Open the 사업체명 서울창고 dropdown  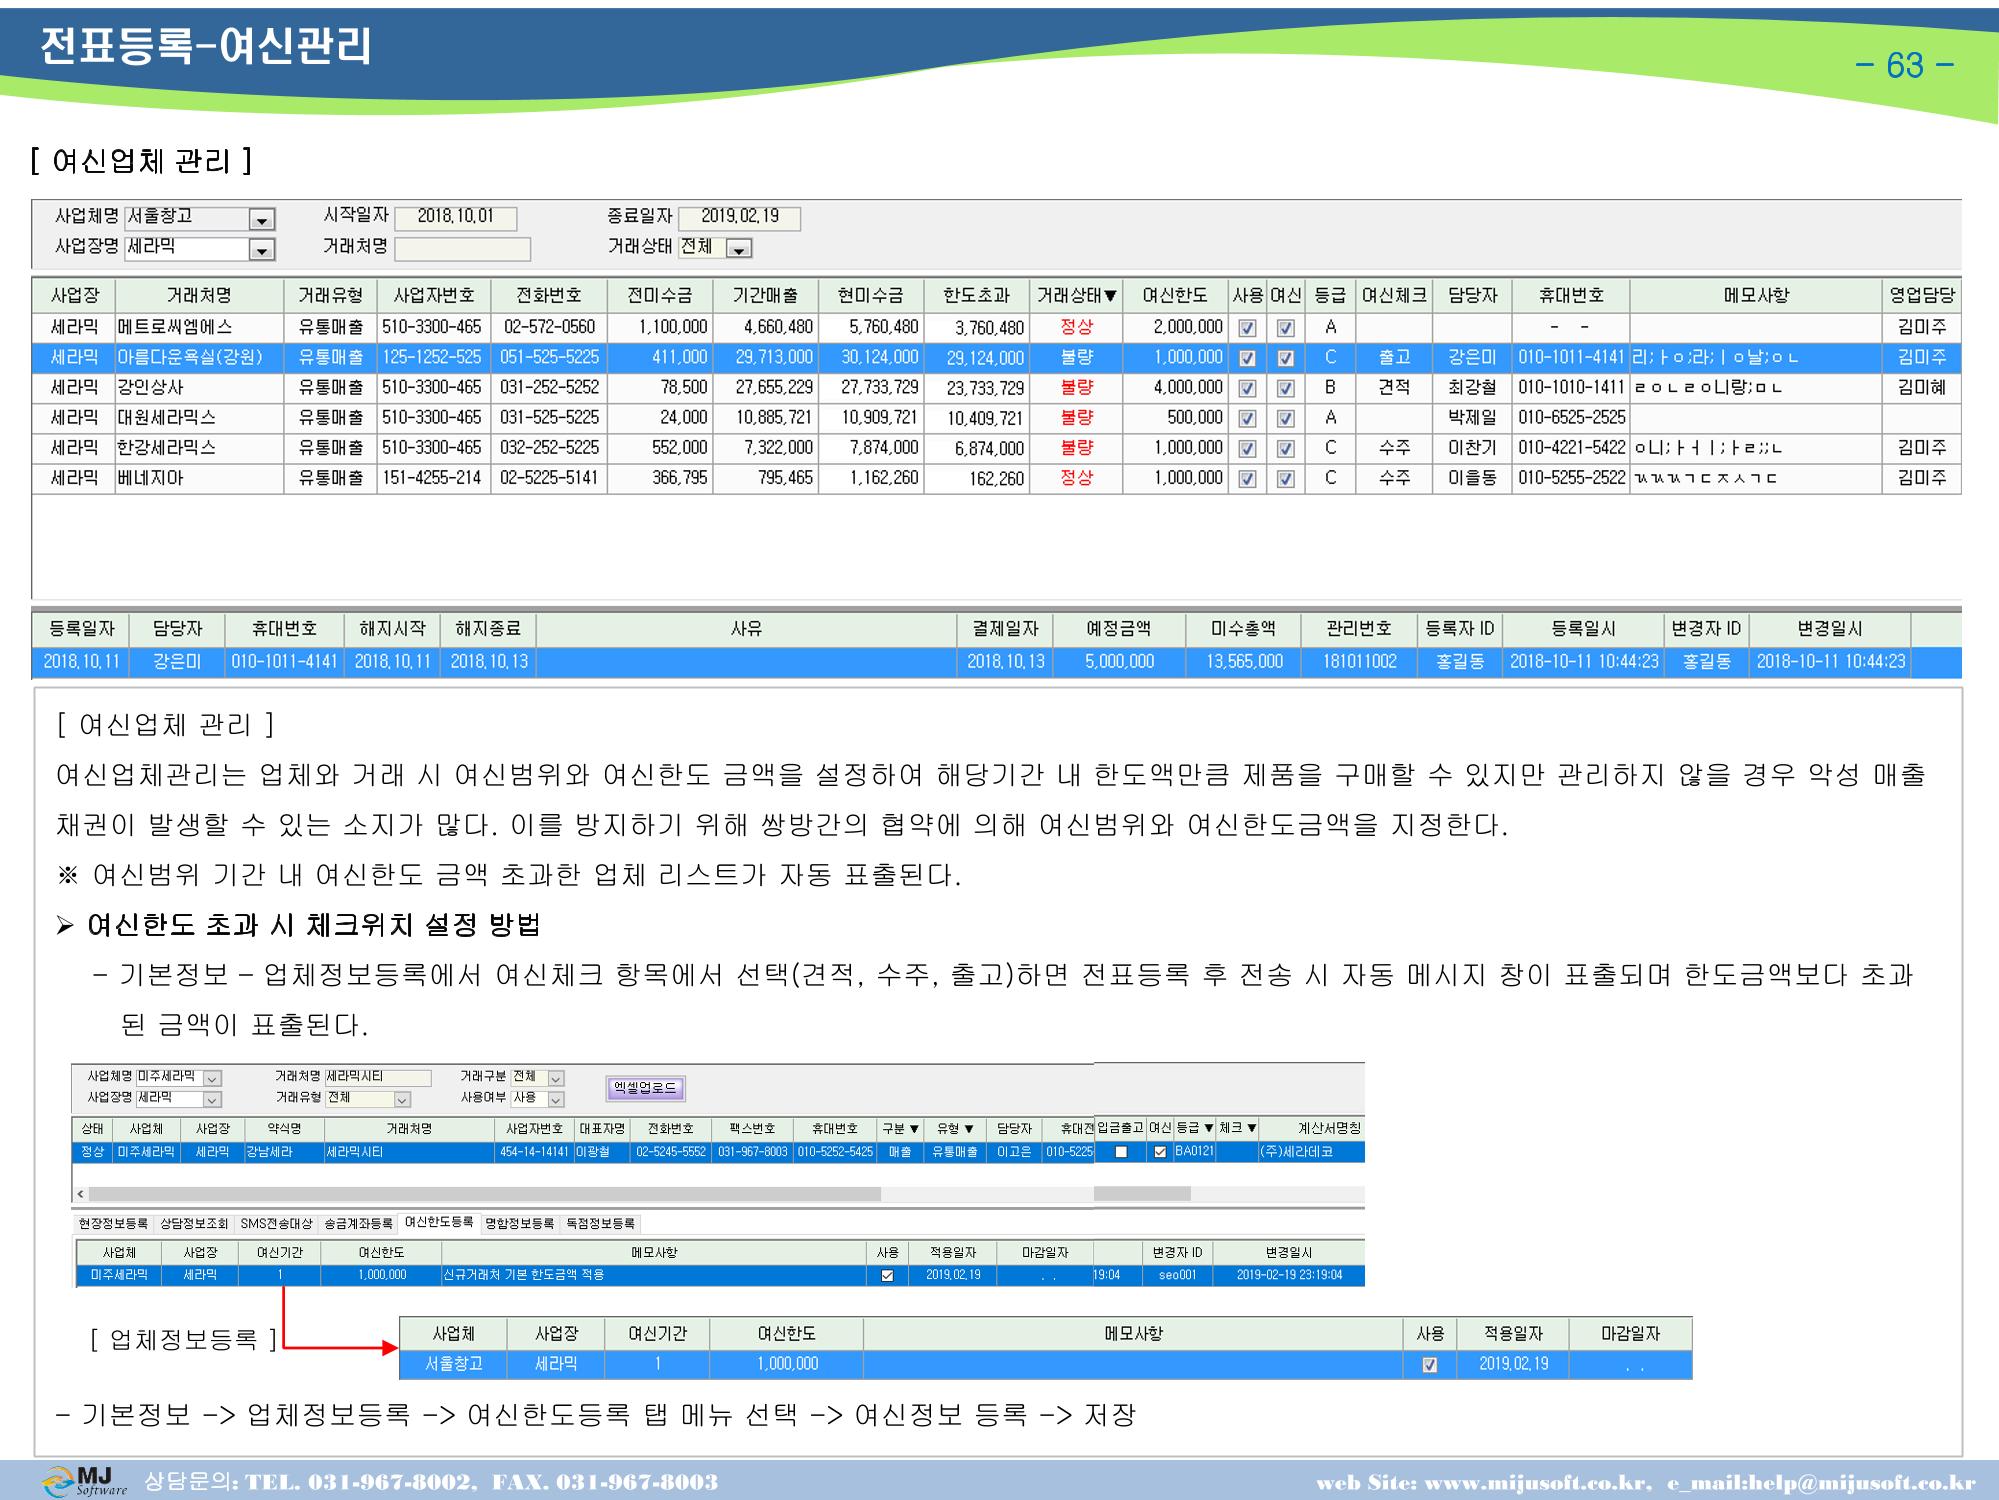[x=262, y=220]
